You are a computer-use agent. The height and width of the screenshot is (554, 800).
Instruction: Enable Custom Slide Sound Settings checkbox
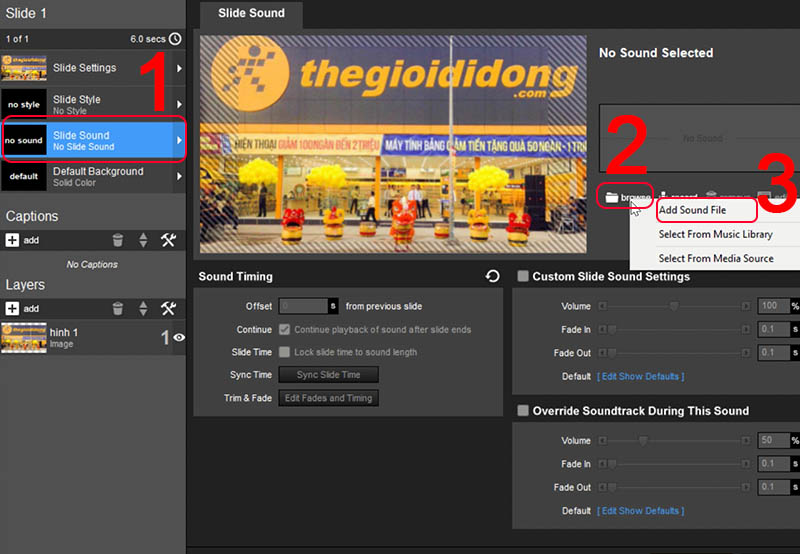523,276
